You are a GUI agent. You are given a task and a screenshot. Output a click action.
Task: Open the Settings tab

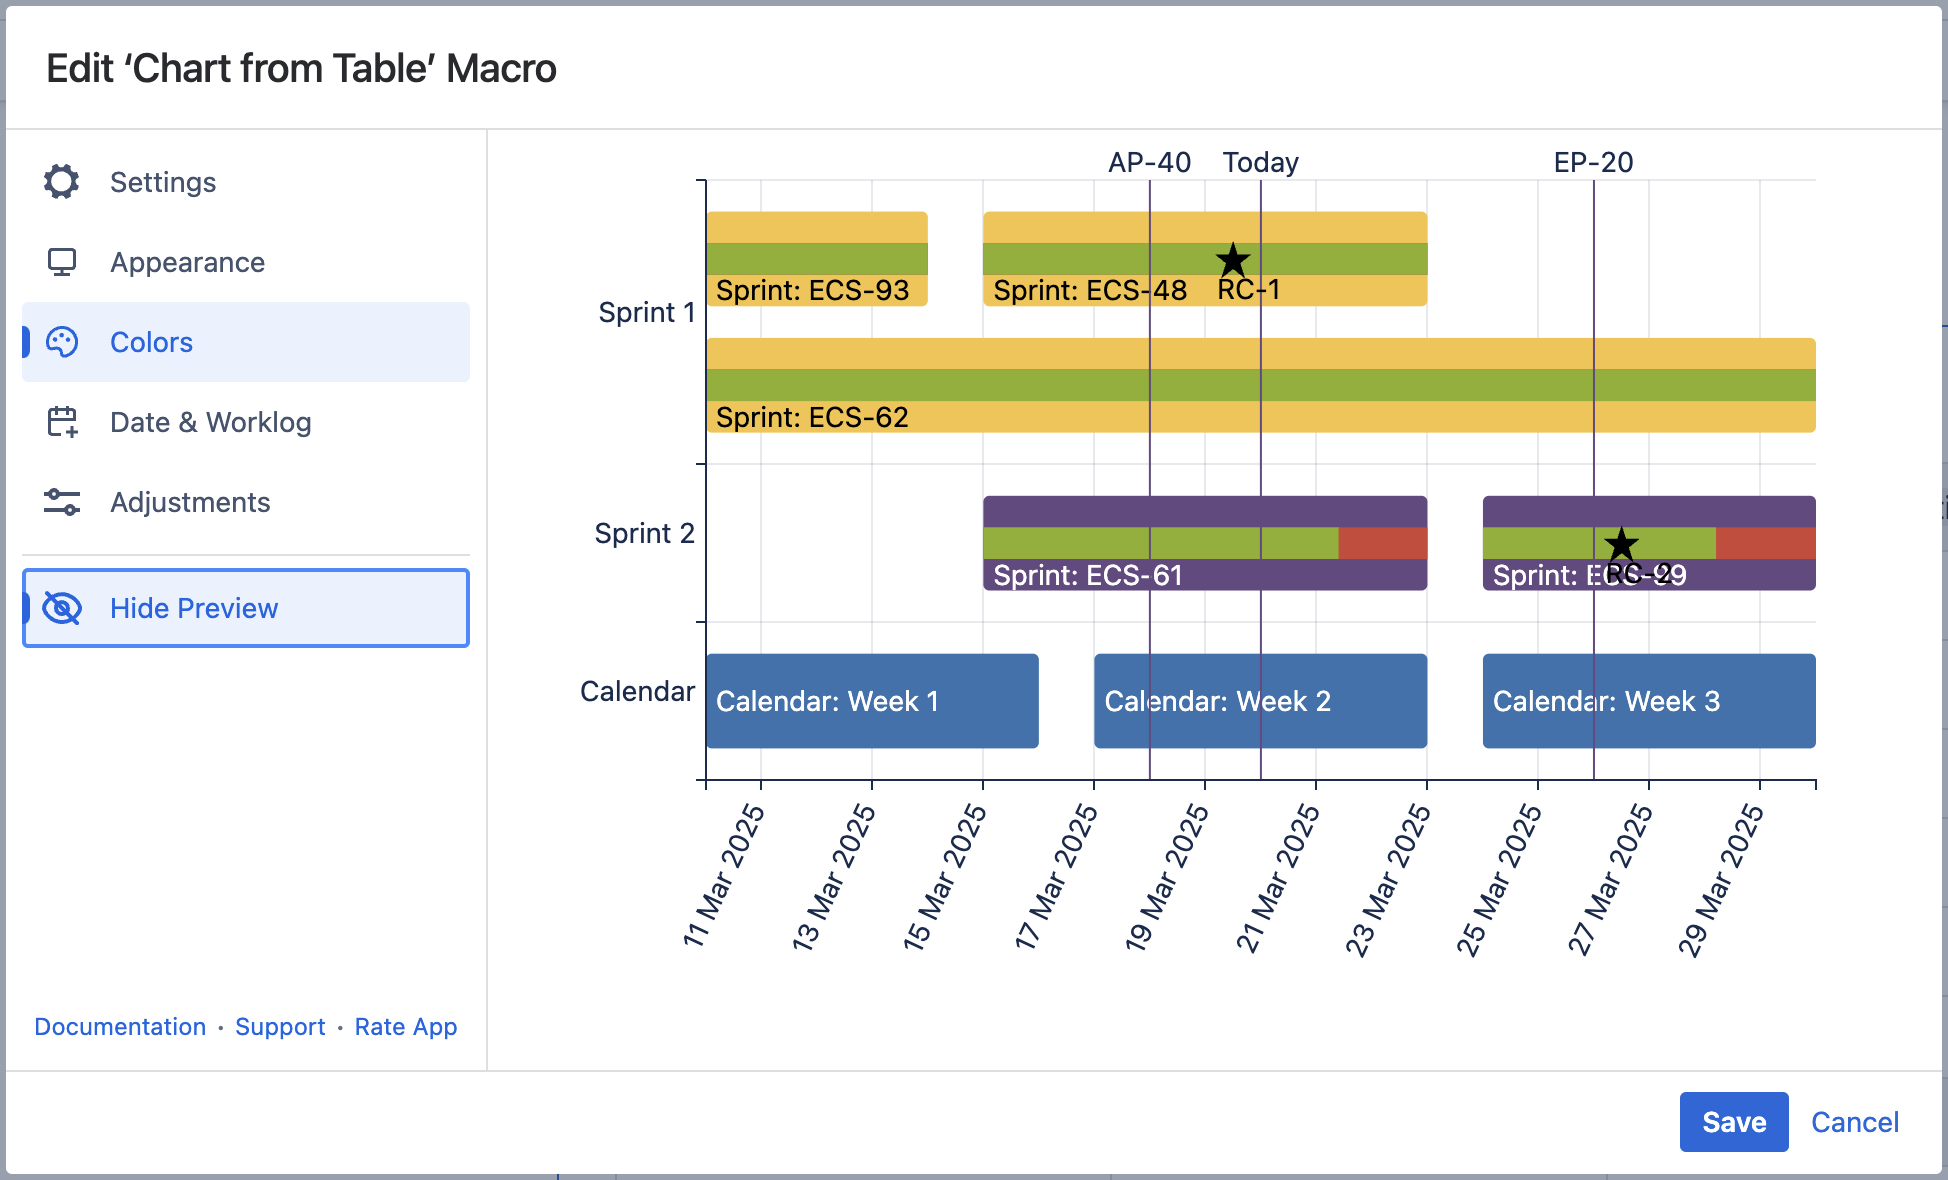pos(163,182)
